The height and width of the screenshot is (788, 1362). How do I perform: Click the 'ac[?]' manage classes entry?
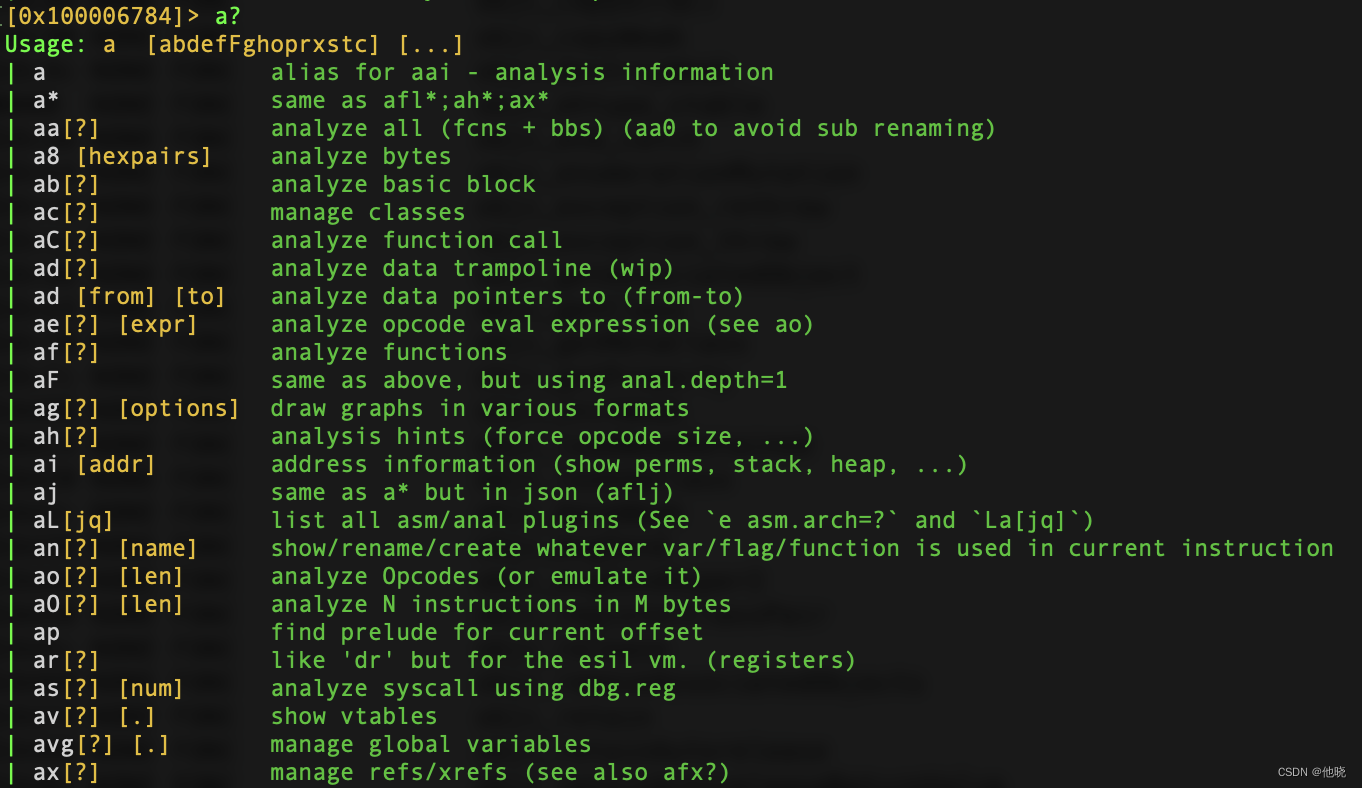pos(66,213)
